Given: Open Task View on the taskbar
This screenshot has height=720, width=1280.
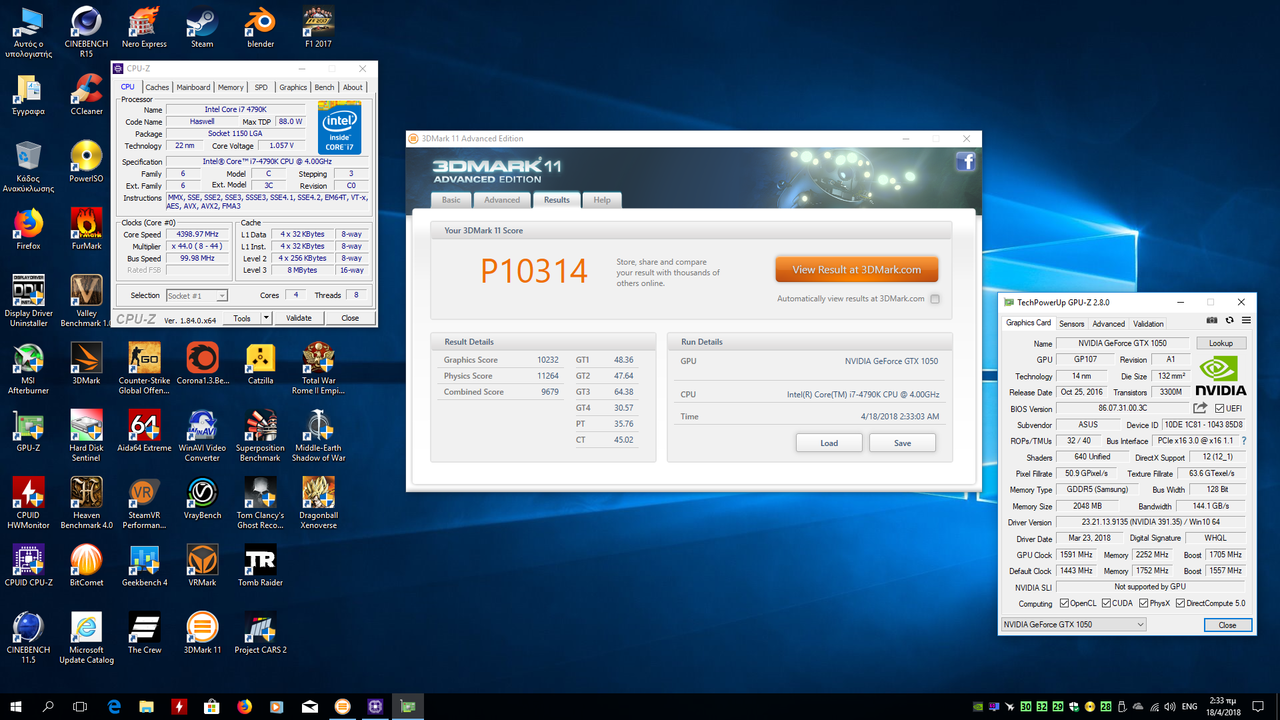Looking at the screenshot, I should click(x=80, y=706).
